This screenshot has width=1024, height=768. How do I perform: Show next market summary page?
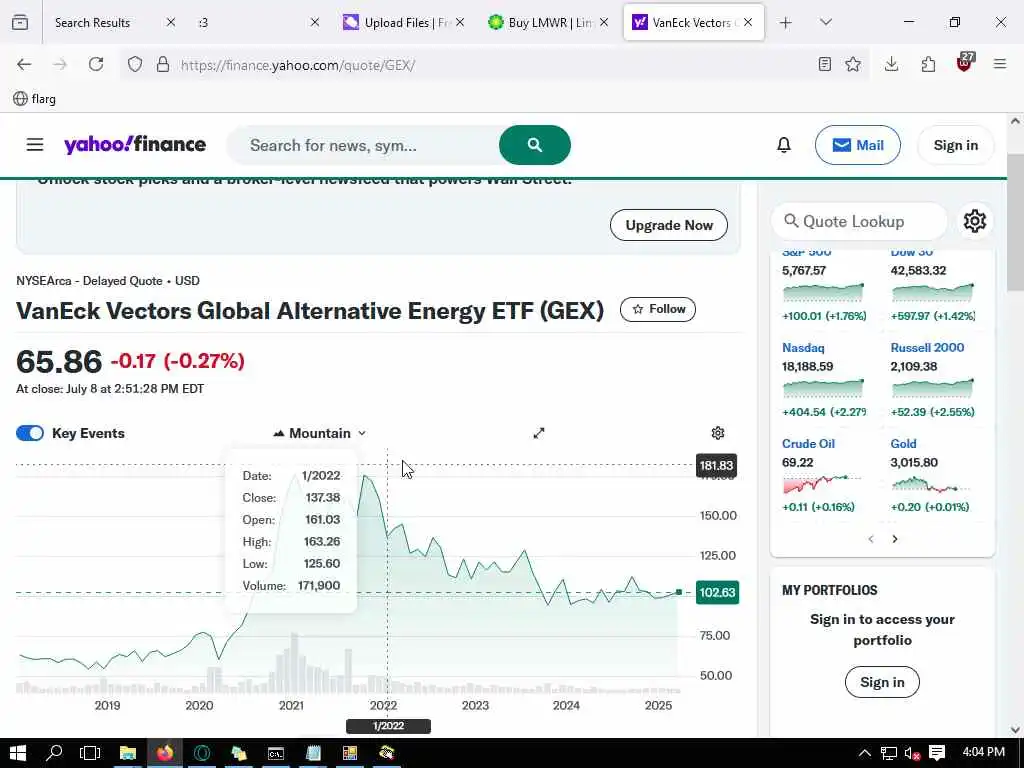895,539
